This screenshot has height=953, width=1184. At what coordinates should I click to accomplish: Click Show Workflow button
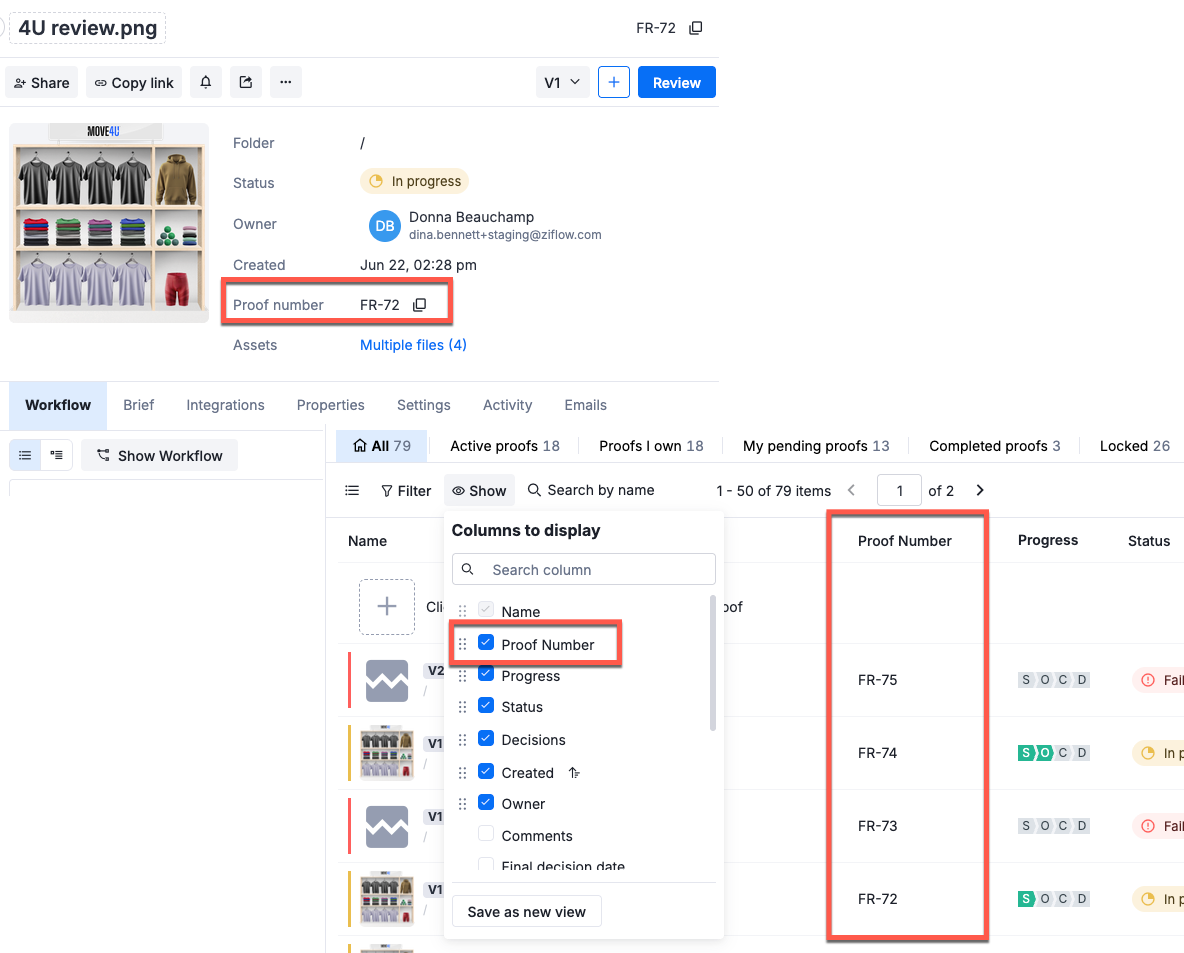(159, 455)
